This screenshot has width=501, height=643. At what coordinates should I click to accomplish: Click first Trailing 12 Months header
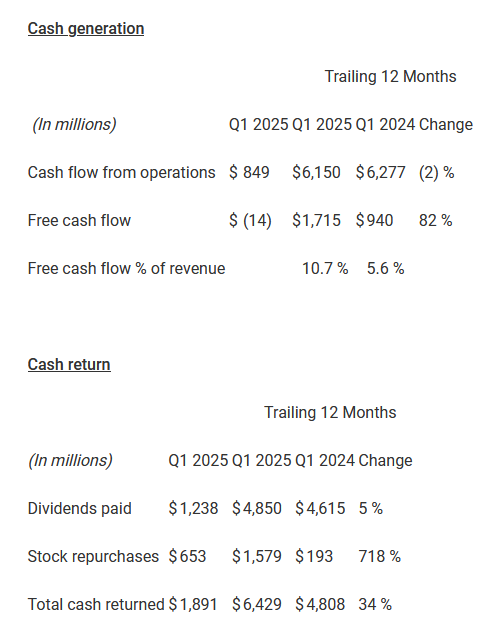(x=390, y=77)
